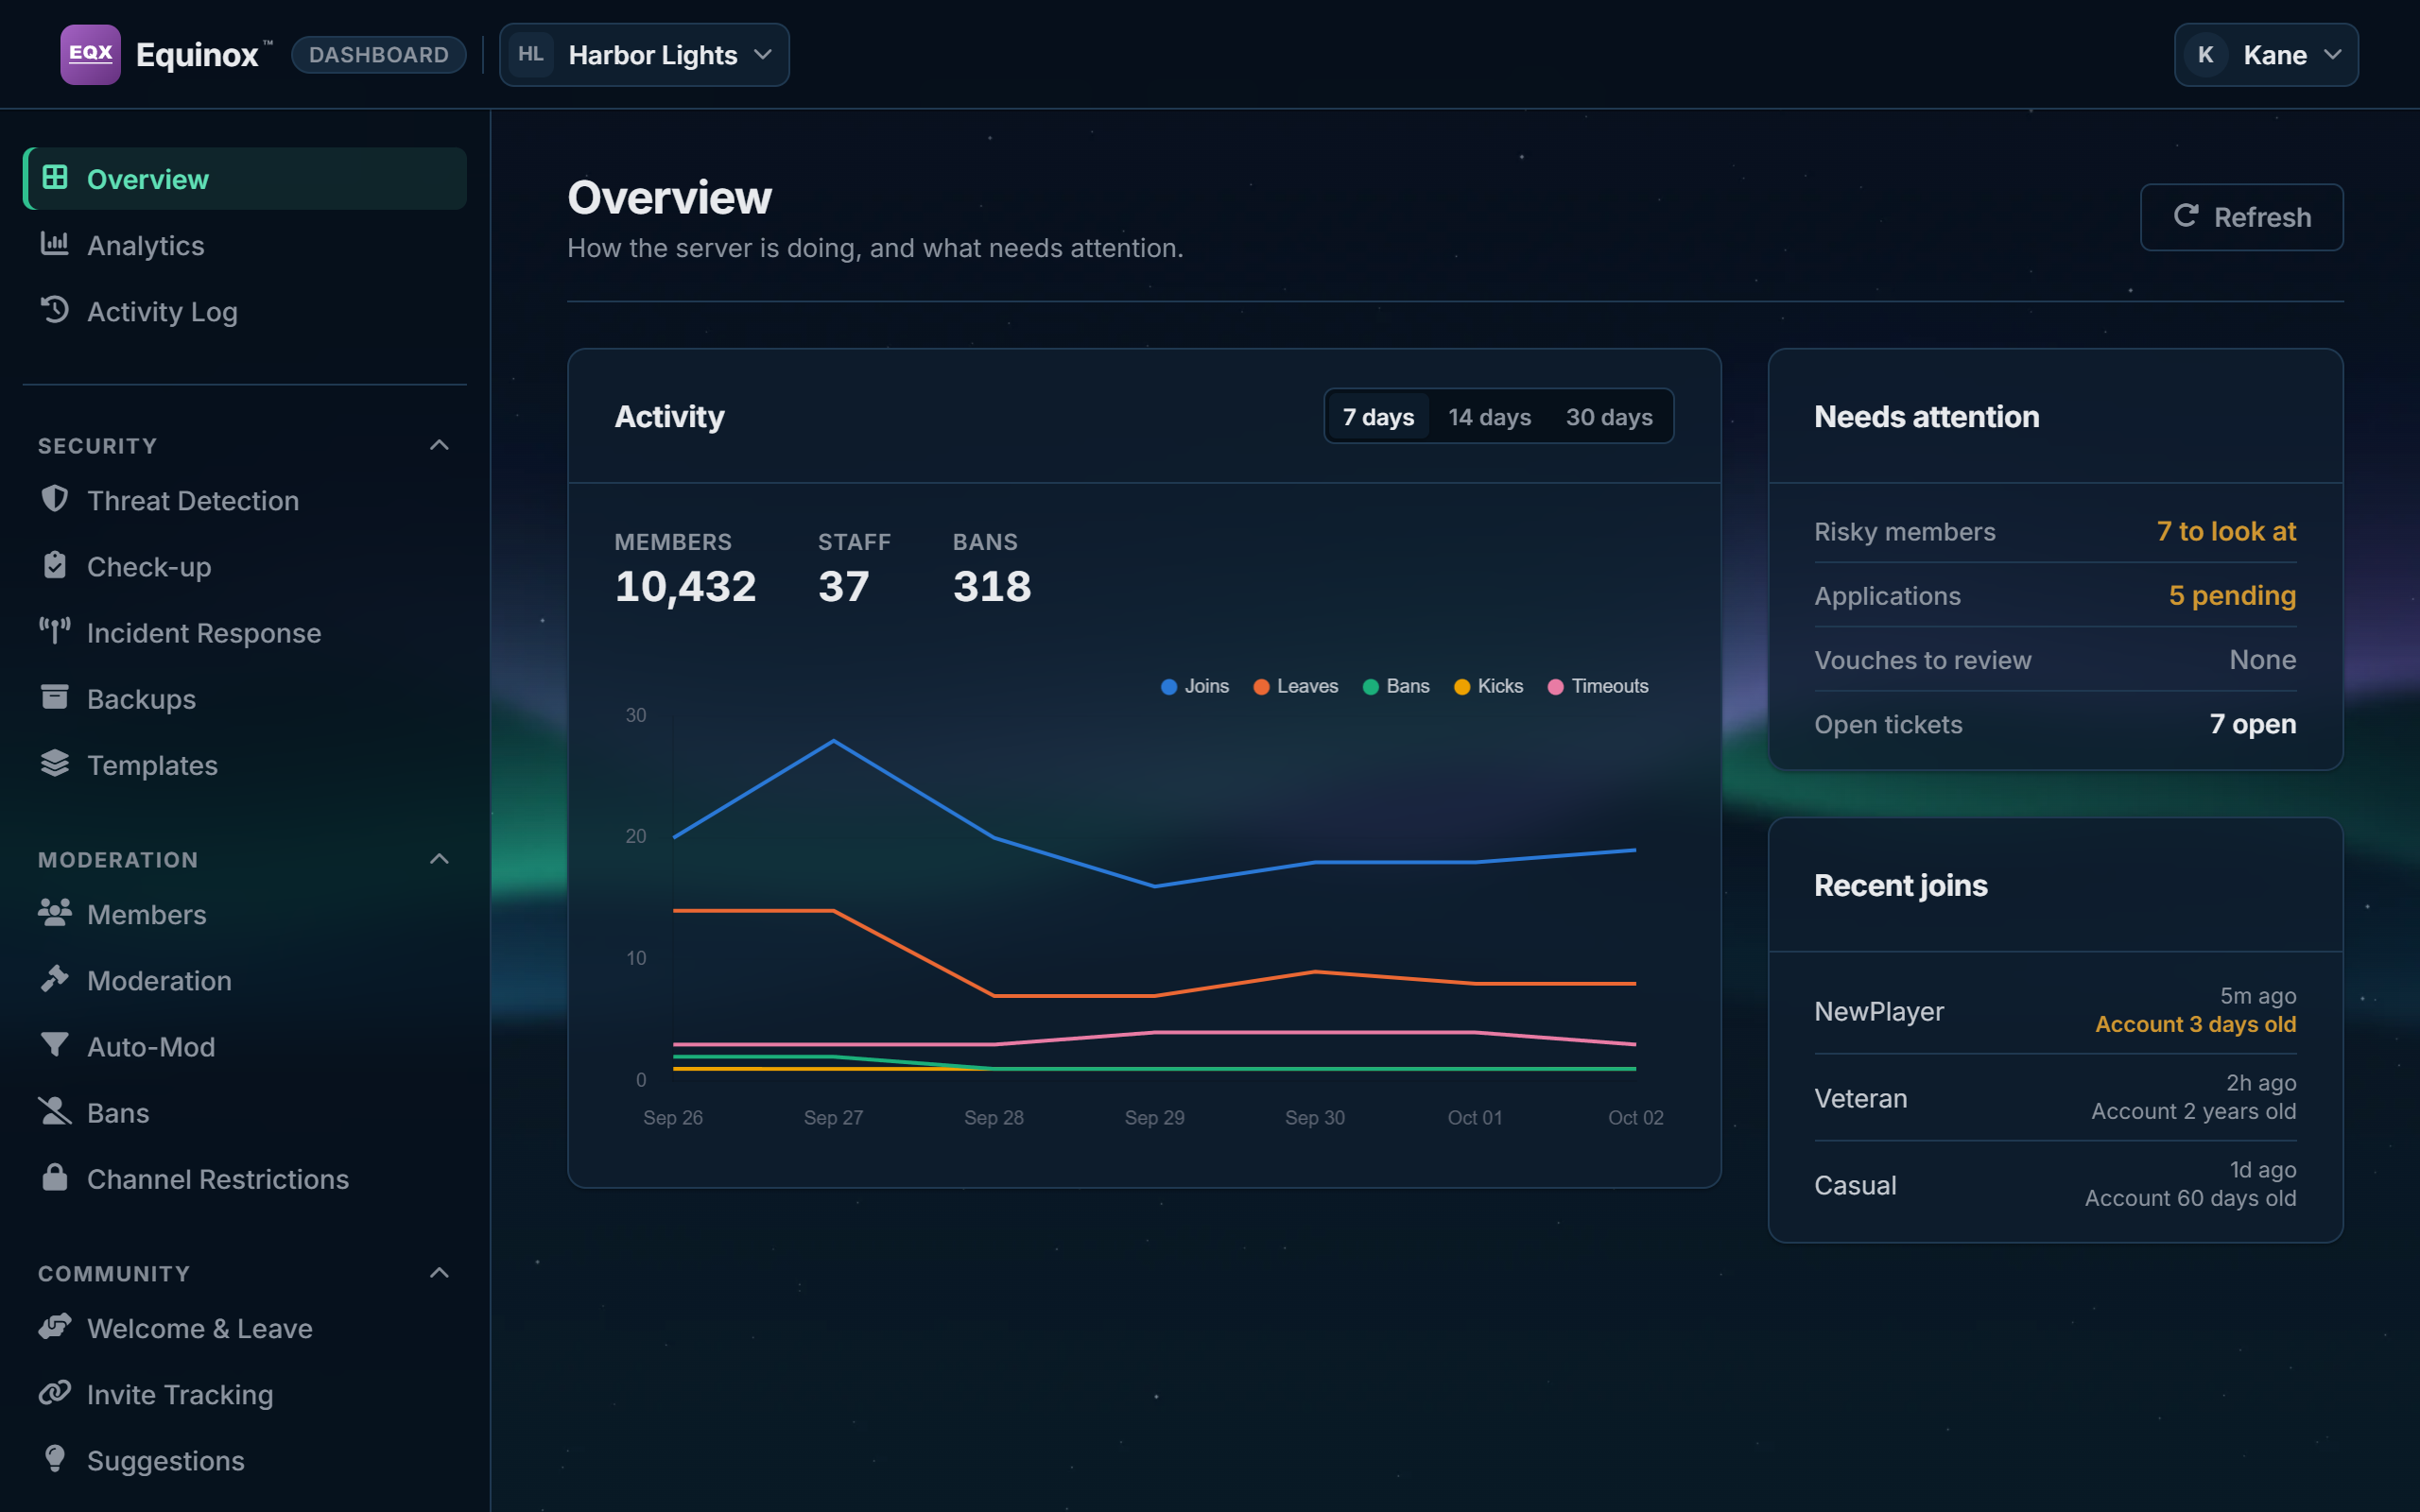The width and height of the screenshot is (2420, 1512).
Task: Click the Equinox EQX logo icon
Action: pos(90,54)
